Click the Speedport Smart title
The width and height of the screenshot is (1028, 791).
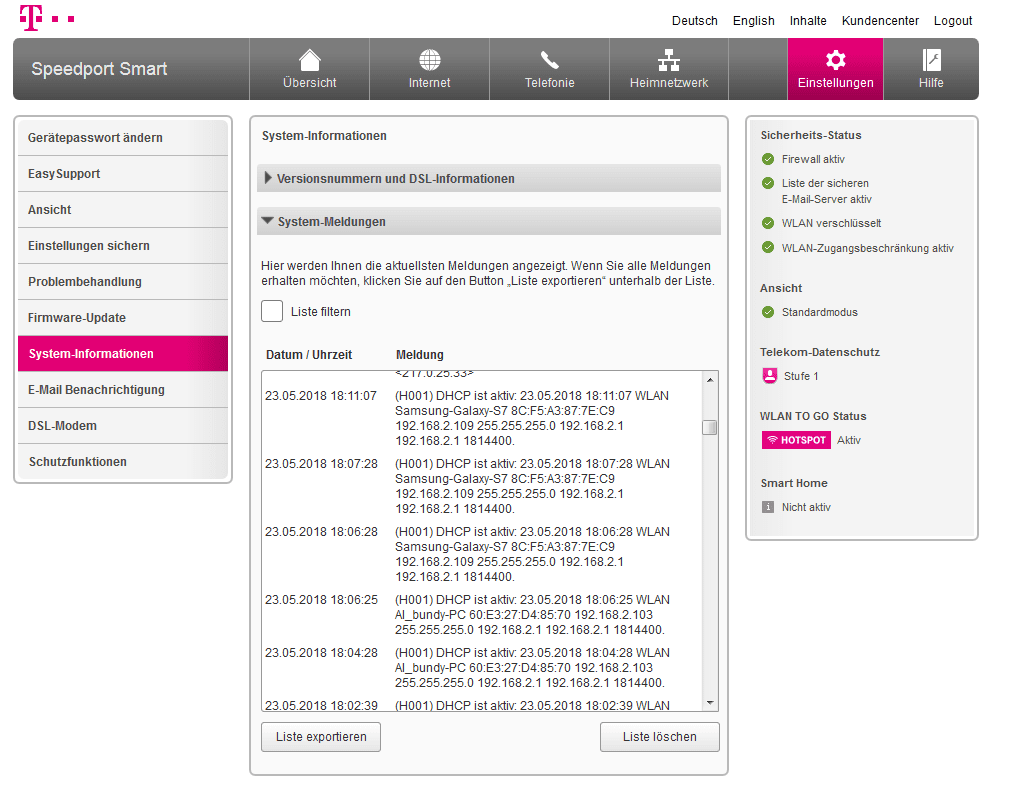click(99, 69)
